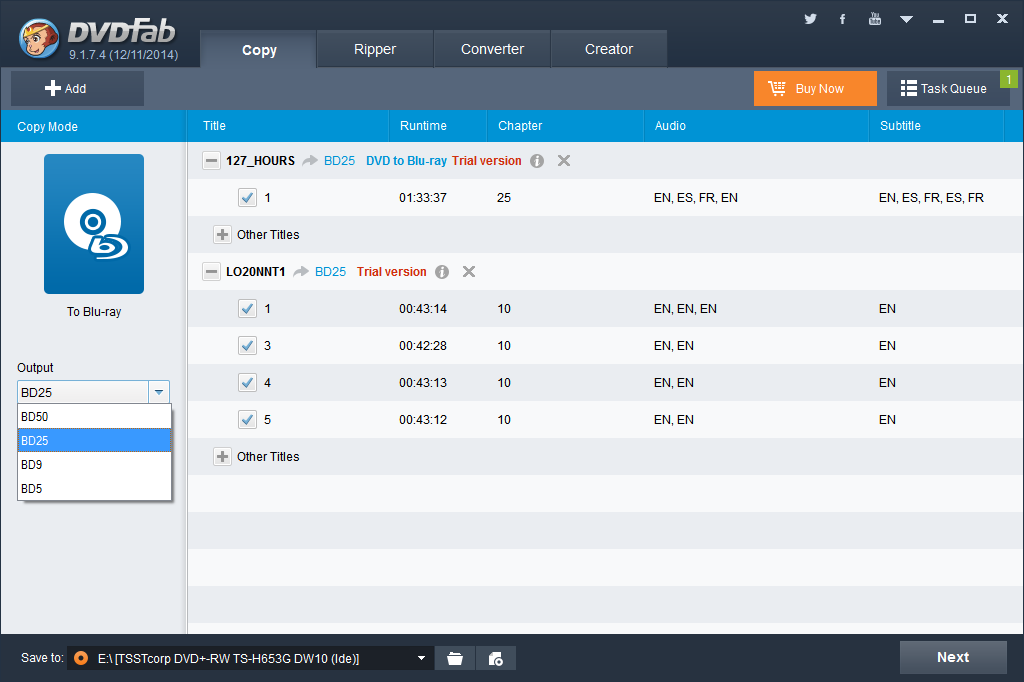Switch to the Converter tab

(x=492, y=49)
